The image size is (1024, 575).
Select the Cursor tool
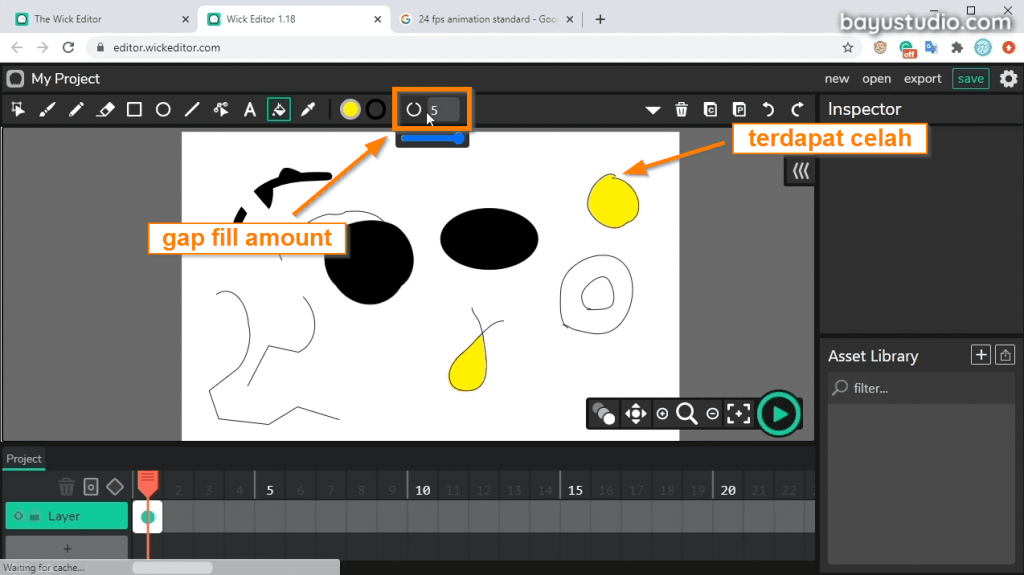point(18,109)
